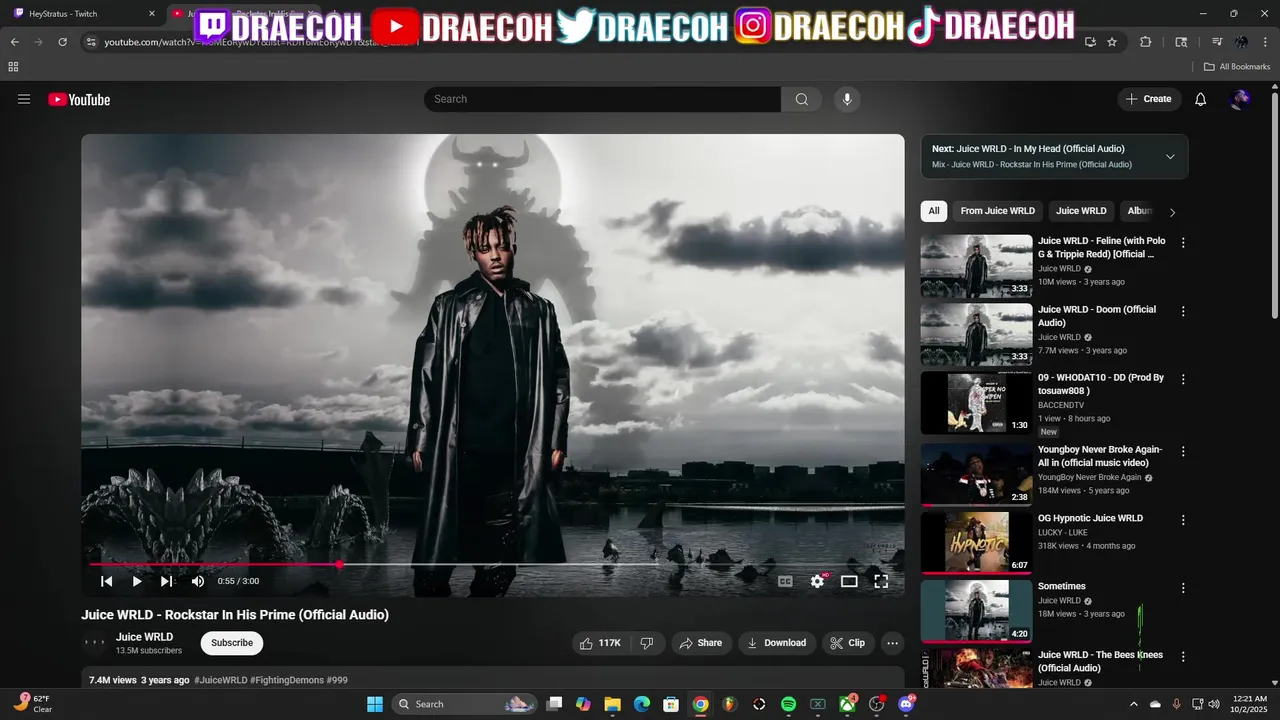This screenshot has width=1280, height=720.
Task: Select the Albums filter chip
Action: click(1140, 211)
